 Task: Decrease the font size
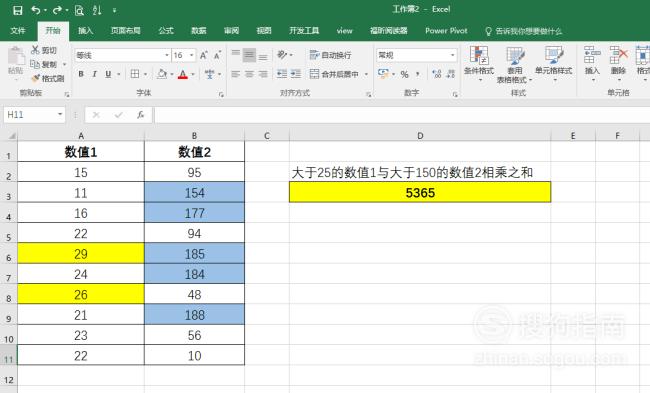(218, 55)
